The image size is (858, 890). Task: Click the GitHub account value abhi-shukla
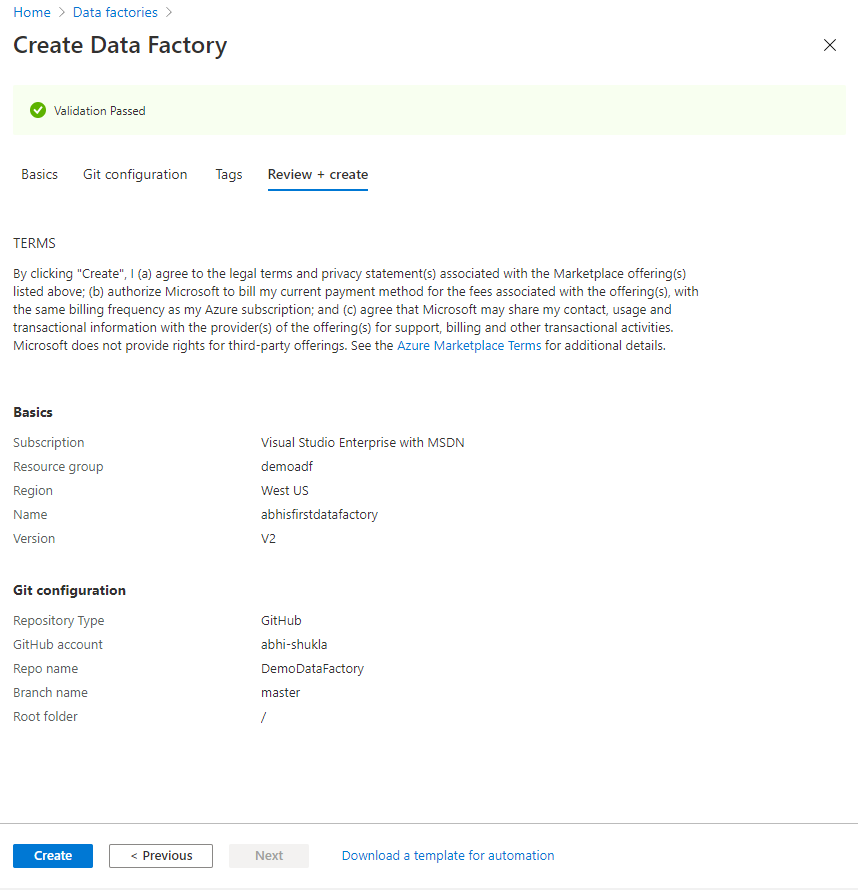point(296,645)
